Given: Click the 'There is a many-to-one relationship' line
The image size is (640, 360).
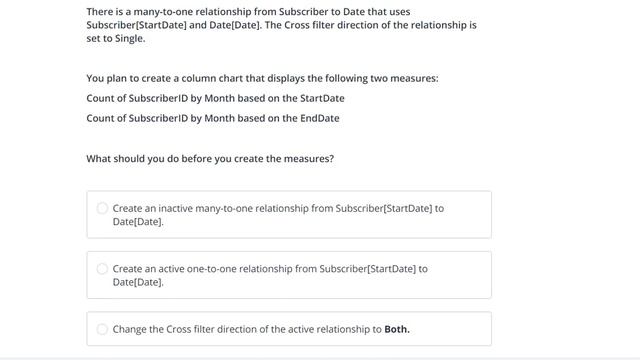Looking at the screenshot, I should [248, 11].
